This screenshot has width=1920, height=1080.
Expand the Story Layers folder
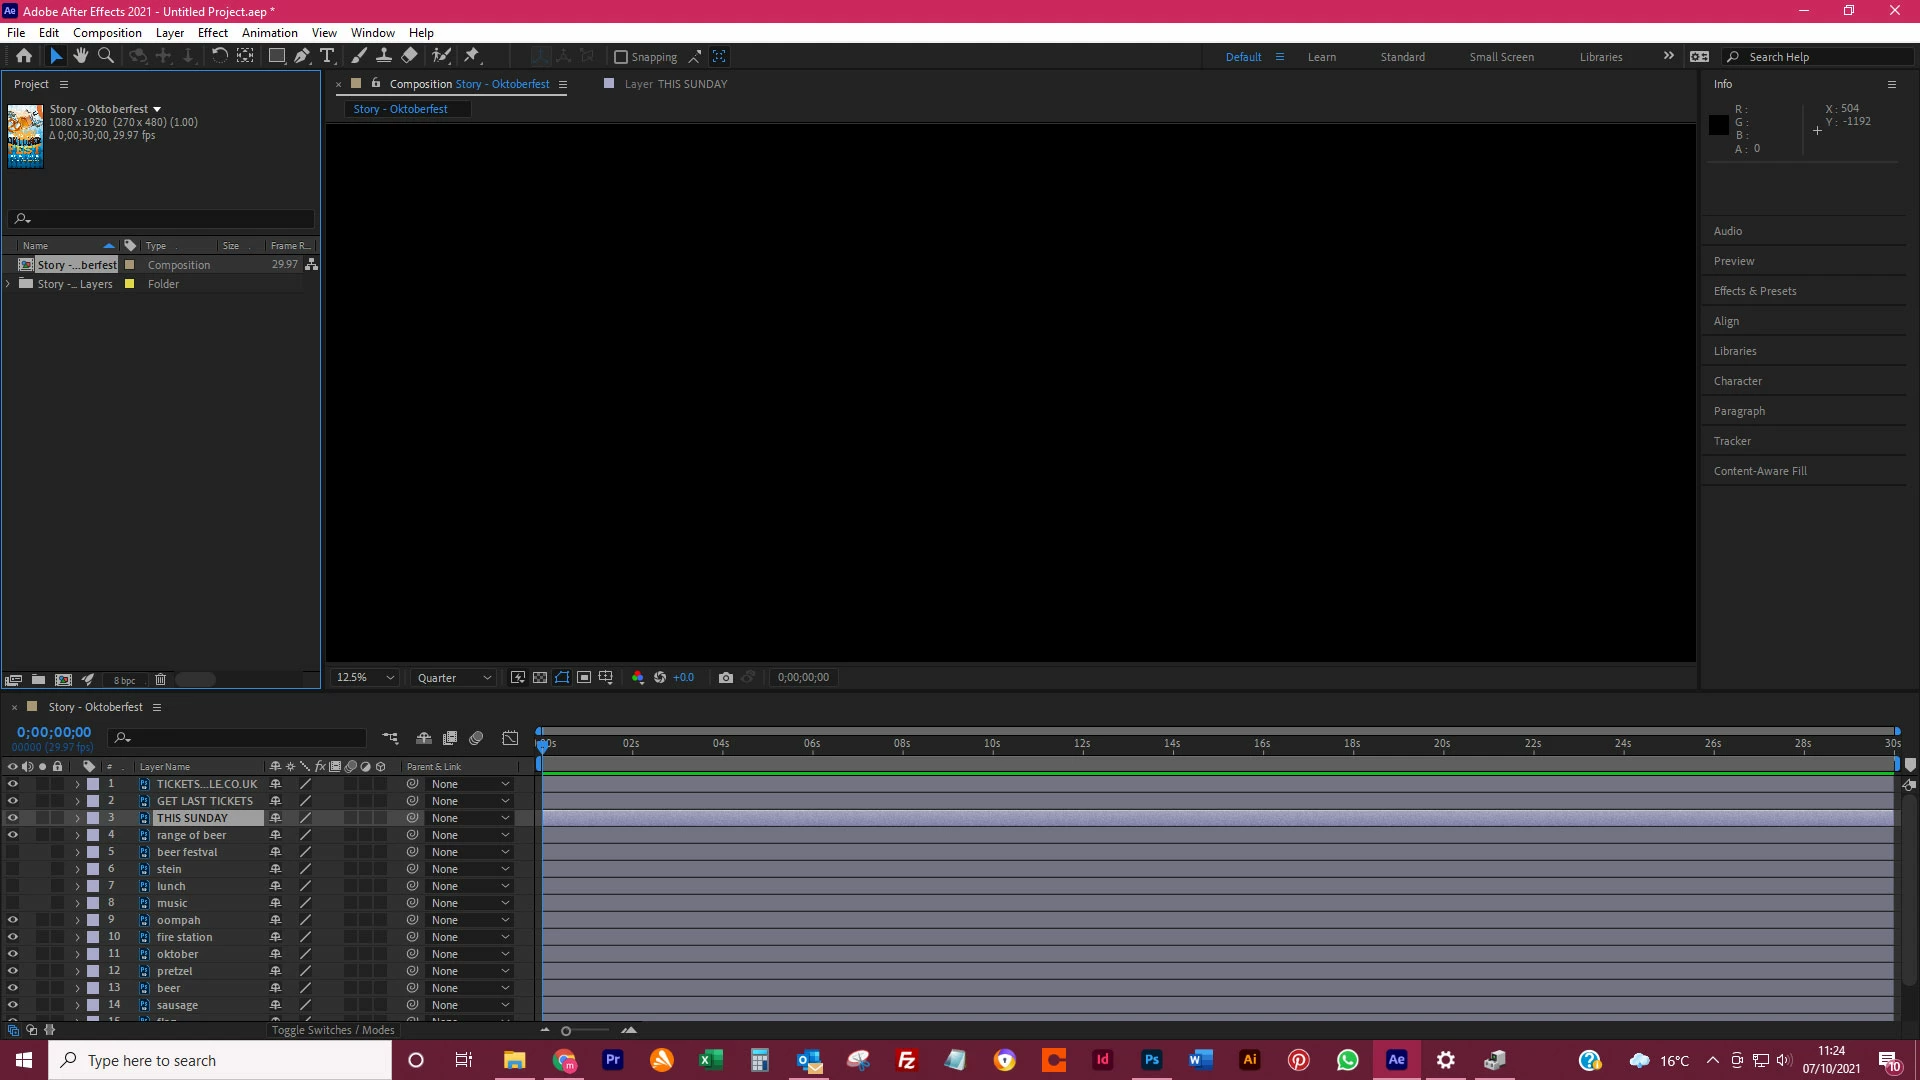pos(9,284)
